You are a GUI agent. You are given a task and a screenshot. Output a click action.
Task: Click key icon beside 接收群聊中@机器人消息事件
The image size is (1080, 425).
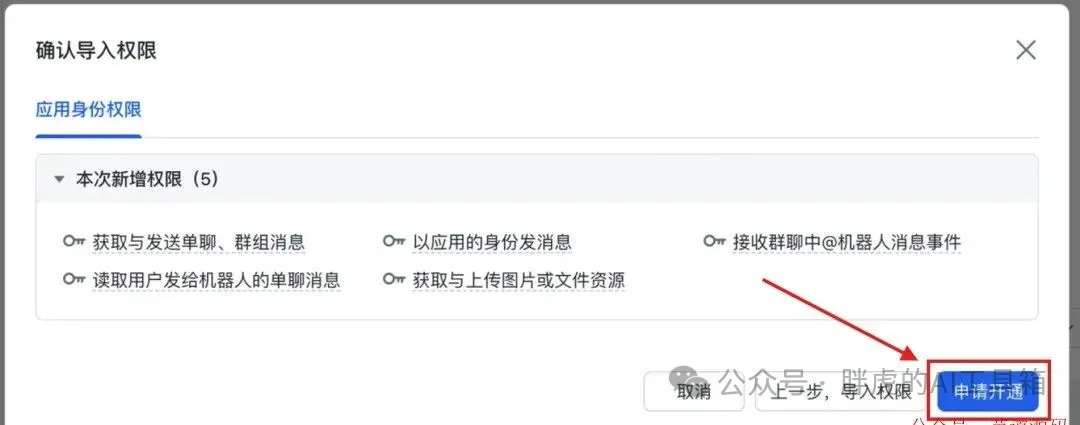(714, 242)
